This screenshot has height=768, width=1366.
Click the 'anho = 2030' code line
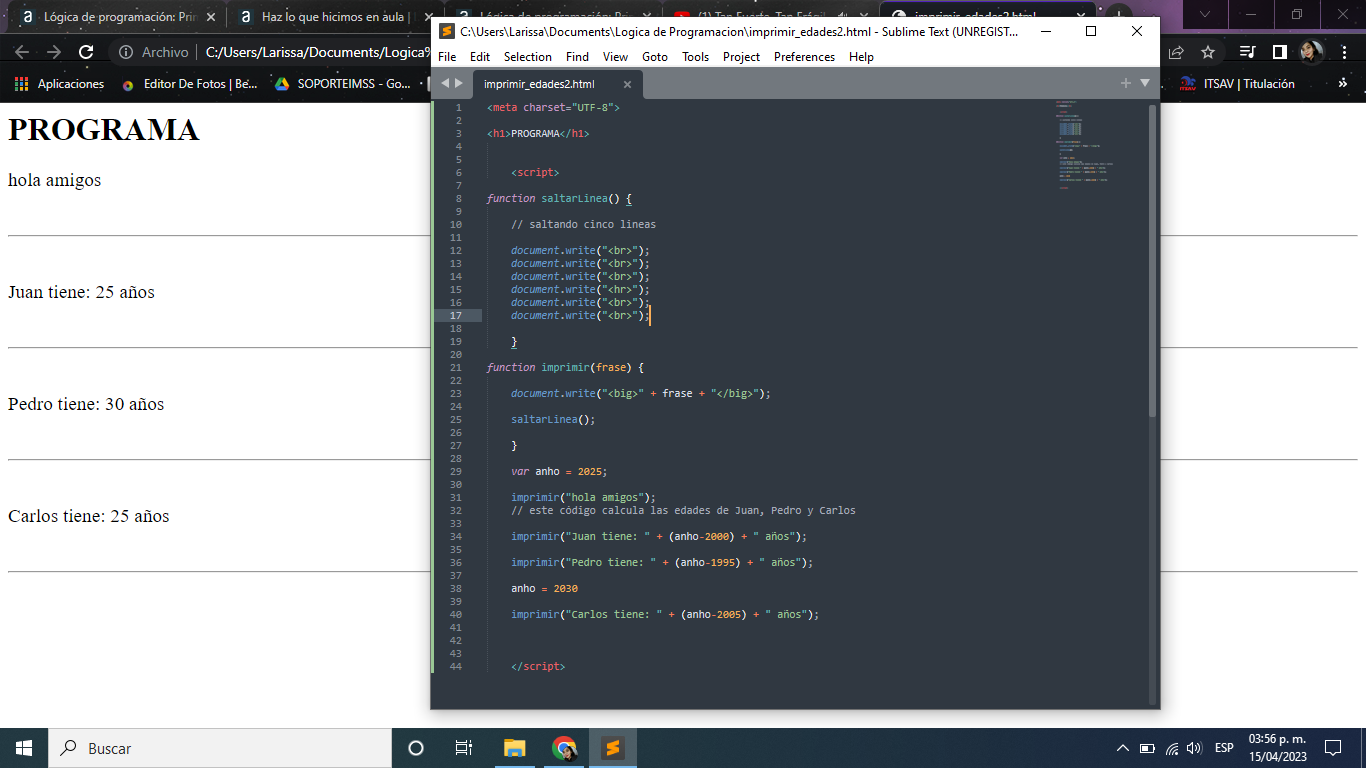click(x=544, y=588)
